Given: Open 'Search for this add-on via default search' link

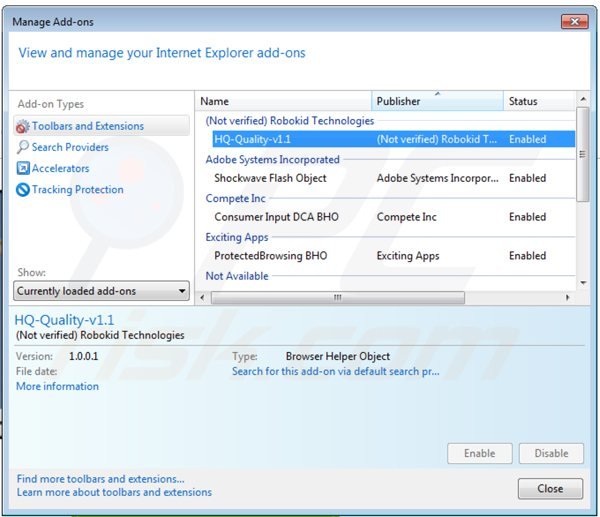Looking at the screenshot, I should 336,372.
